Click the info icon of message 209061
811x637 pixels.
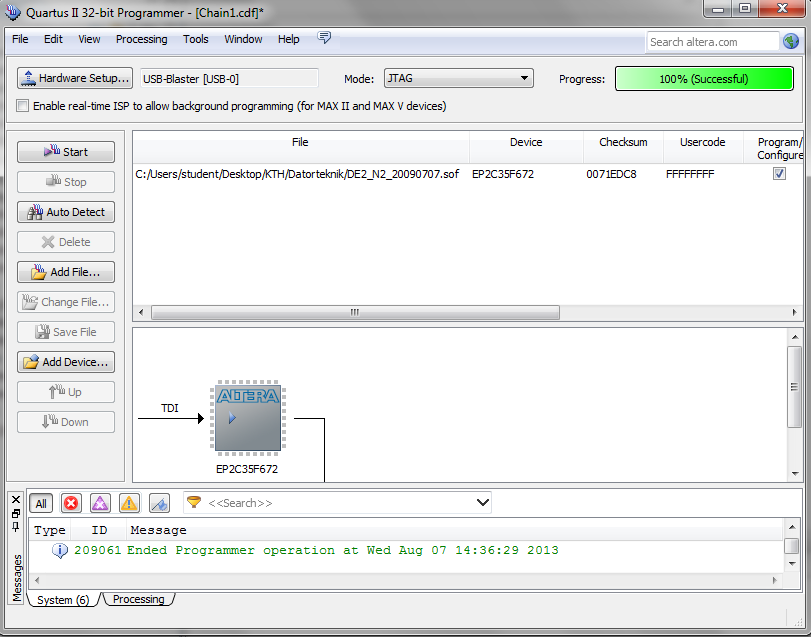[x=59, y=551]
